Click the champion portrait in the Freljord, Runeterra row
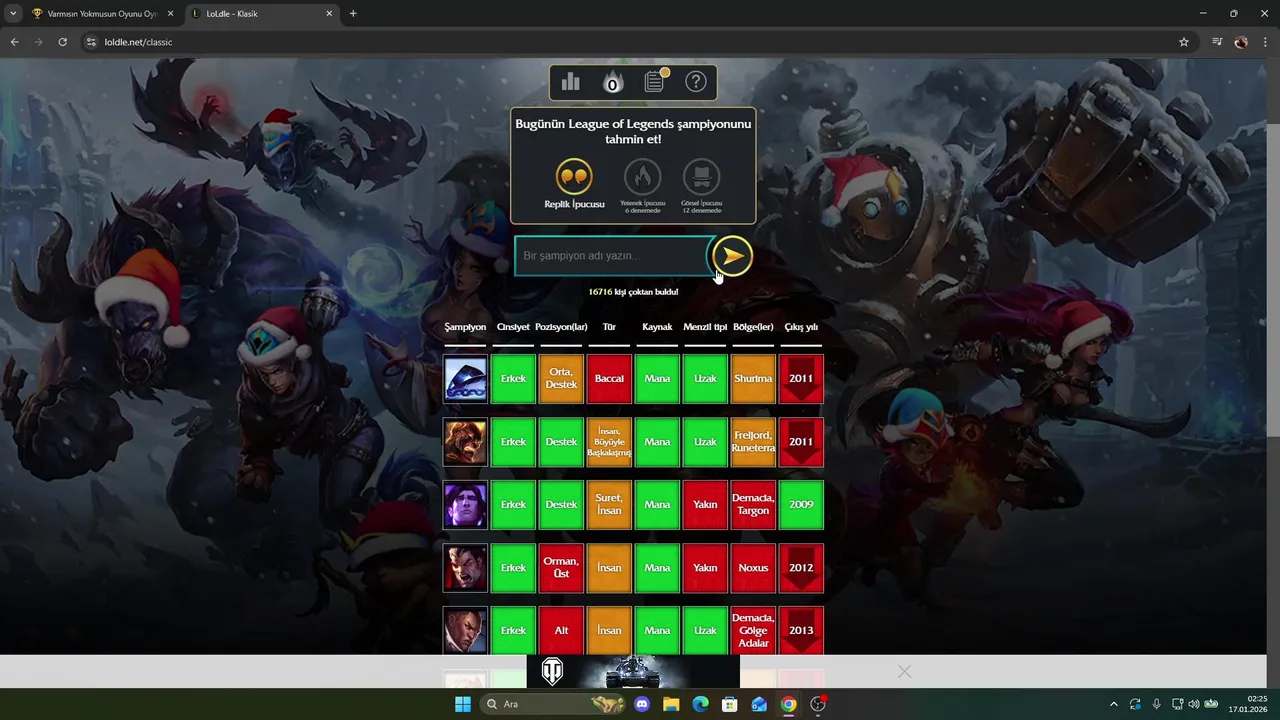Viewport: 1280px width, 720px height. pyautogui.click(x=465, y=442)
